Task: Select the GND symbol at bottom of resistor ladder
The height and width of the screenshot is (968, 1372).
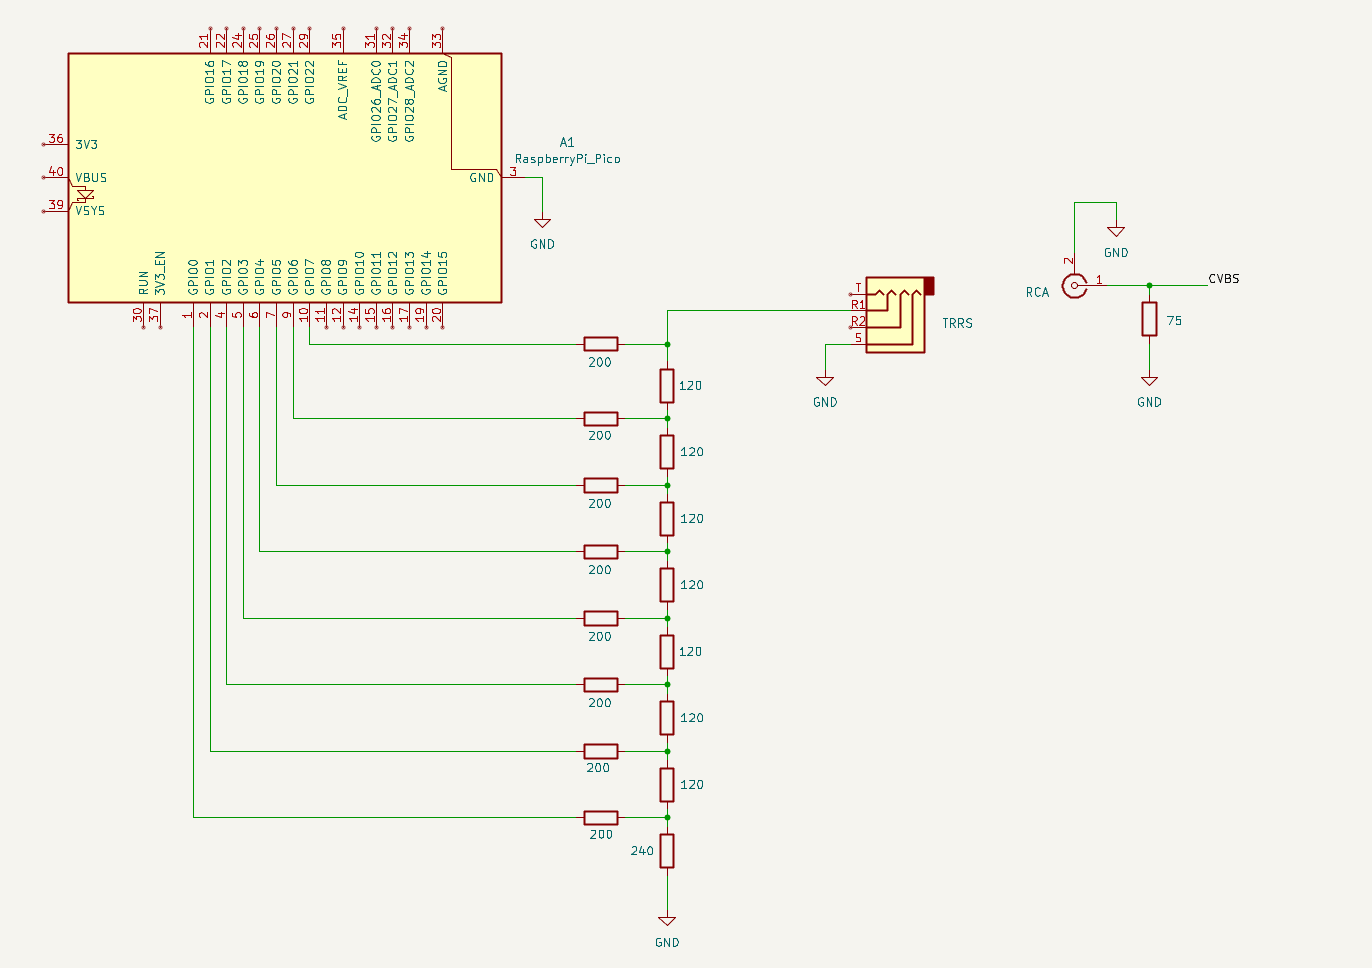Action: pyautogui.click(x=667, y=918)
